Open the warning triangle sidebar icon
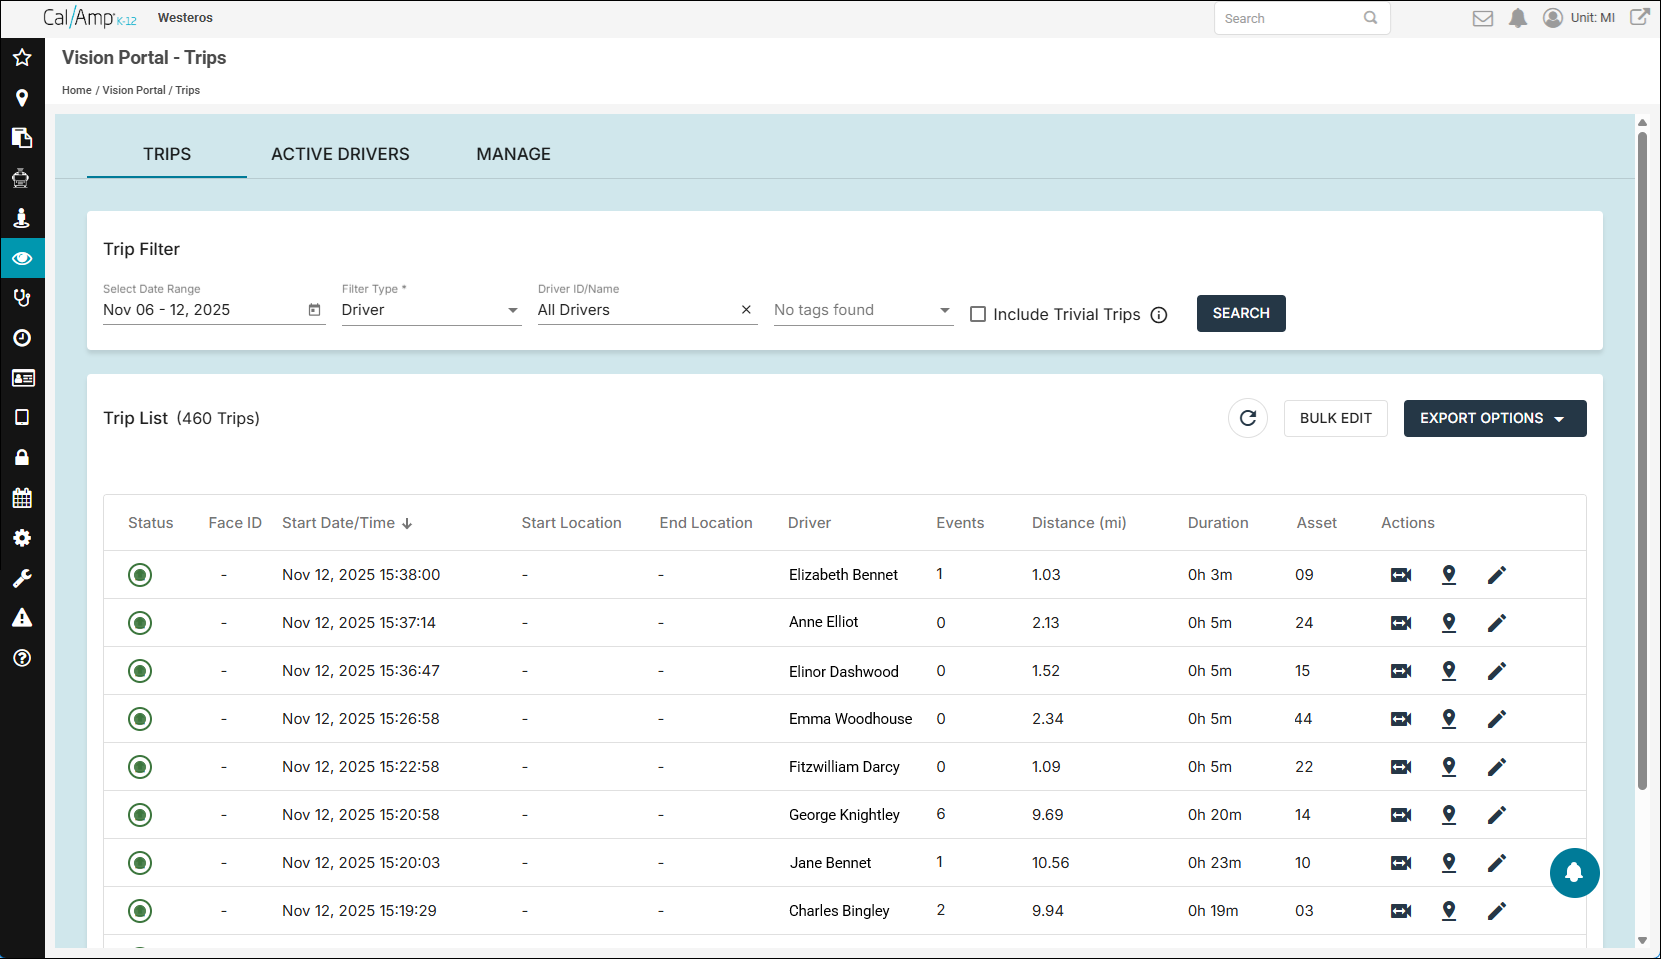 click(x=22, y=618)
